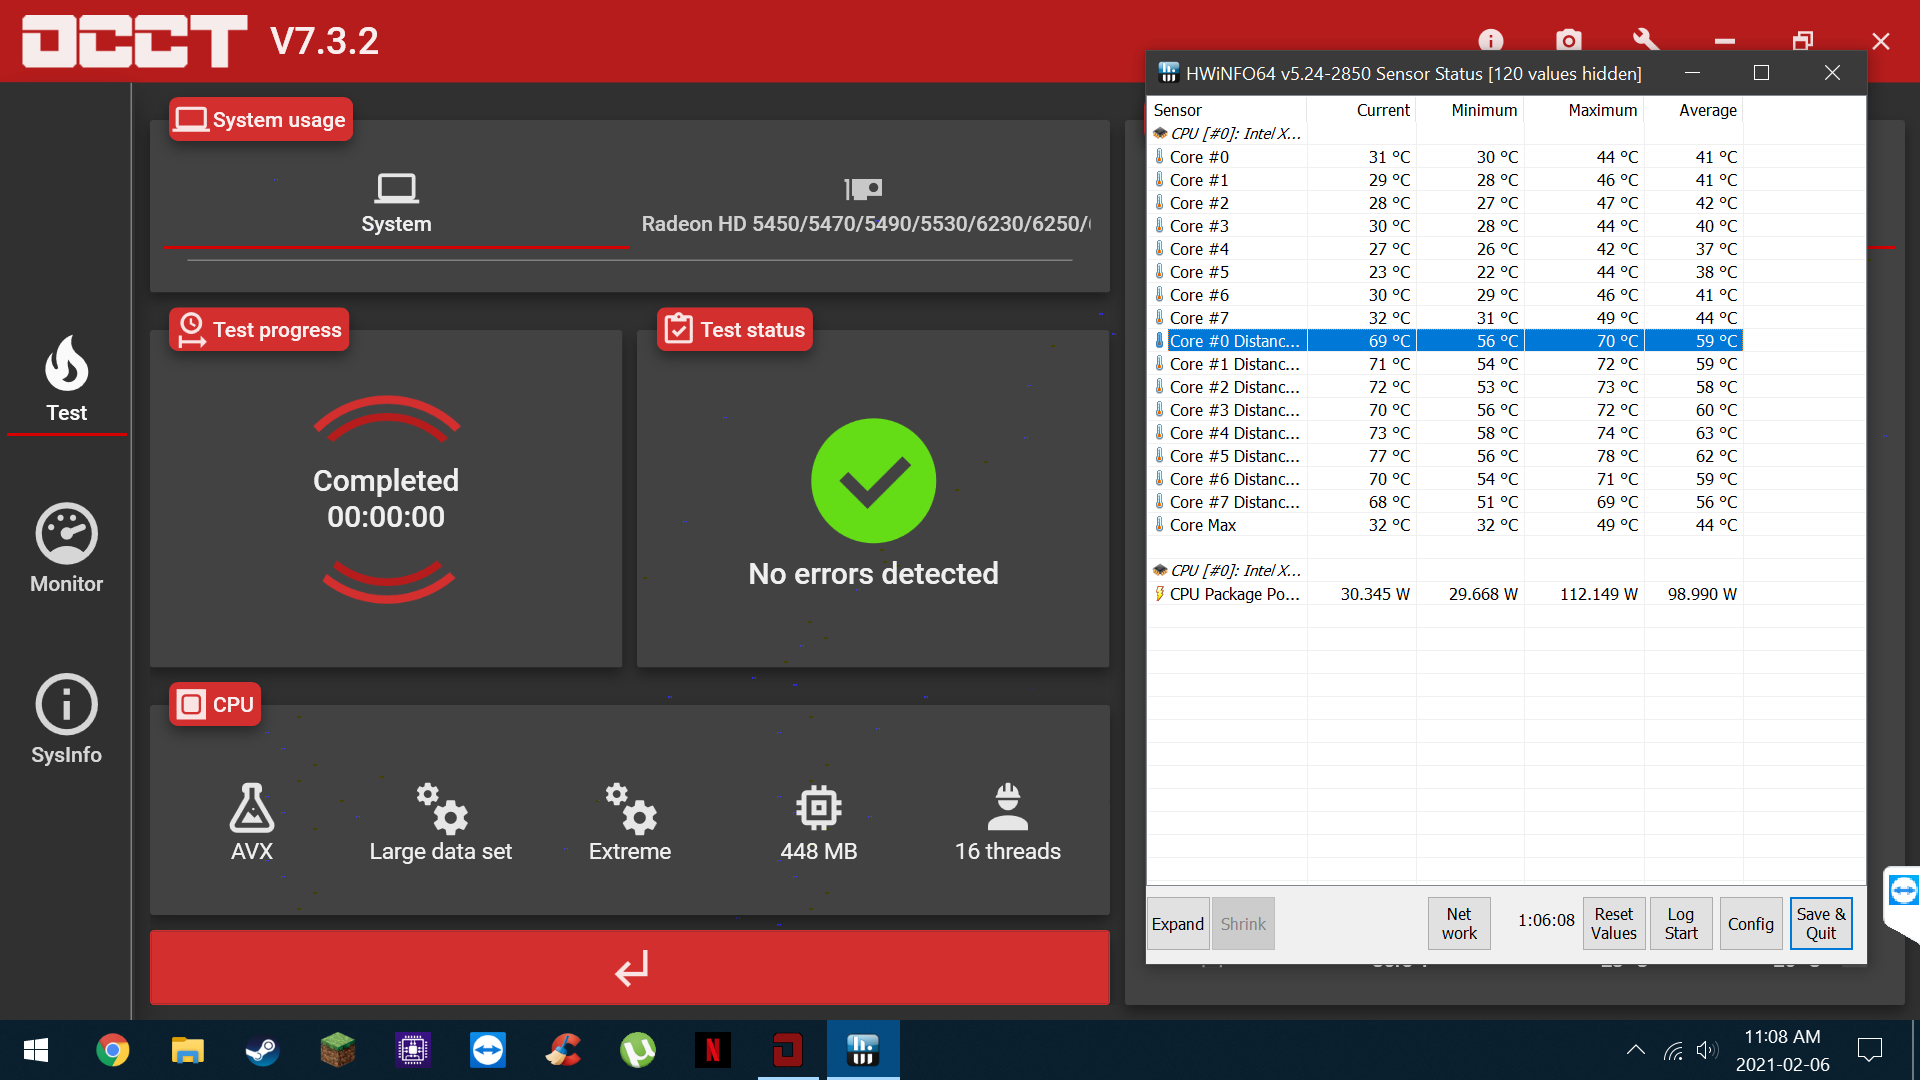Open Steam from the taskbar
This screenshot has width=1920, height=1080.
[262, 1050]
